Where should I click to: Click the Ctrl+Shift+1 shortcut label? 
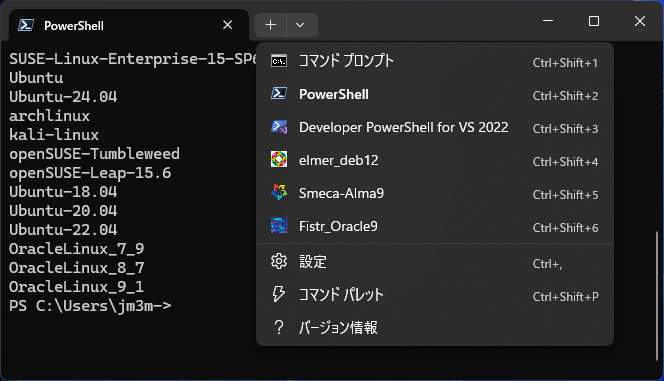pyautogui.click(x=565, y=63)
